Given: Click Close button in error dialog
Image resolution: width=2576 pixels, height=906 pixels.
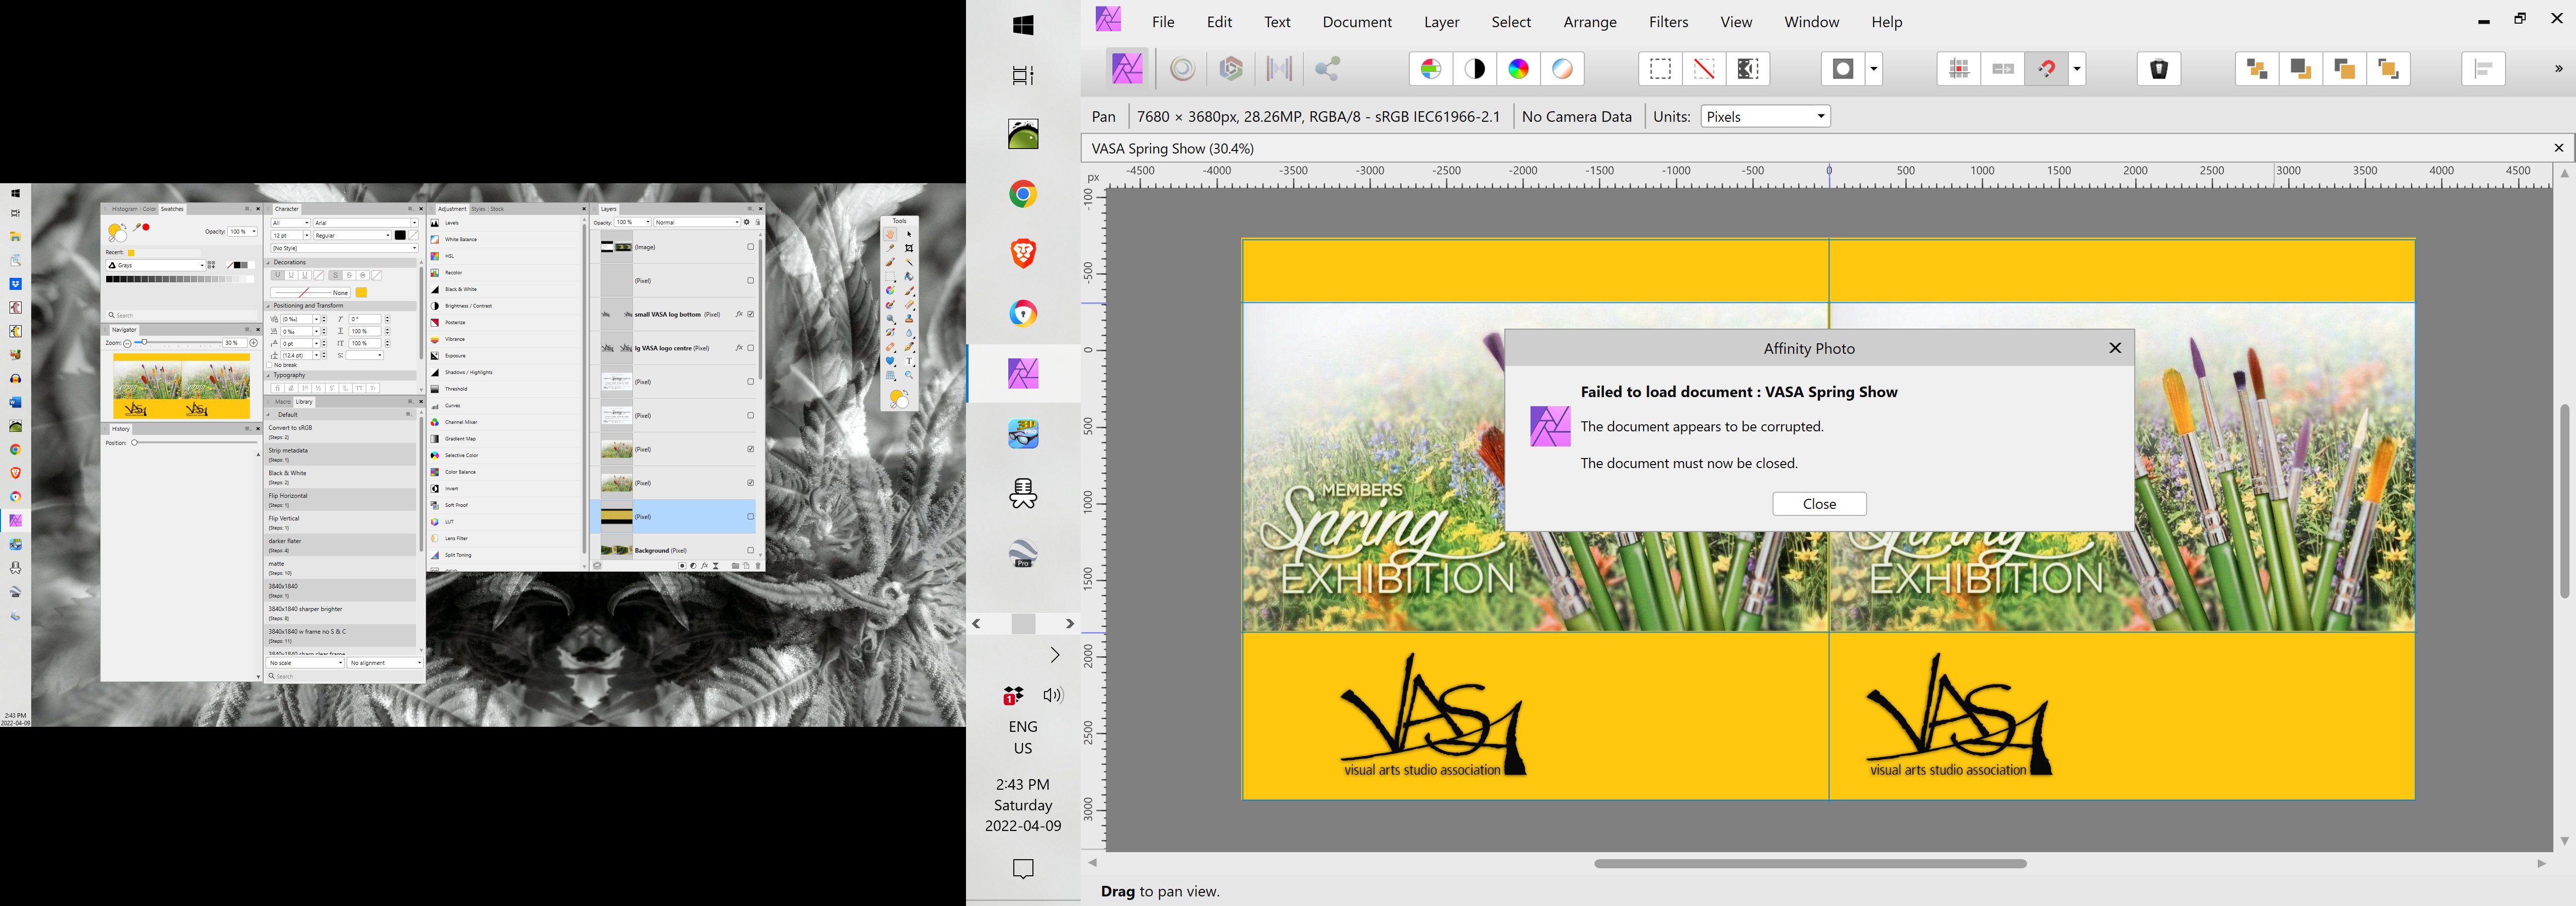Looking at the screenshot, I should coord(1819,504).
